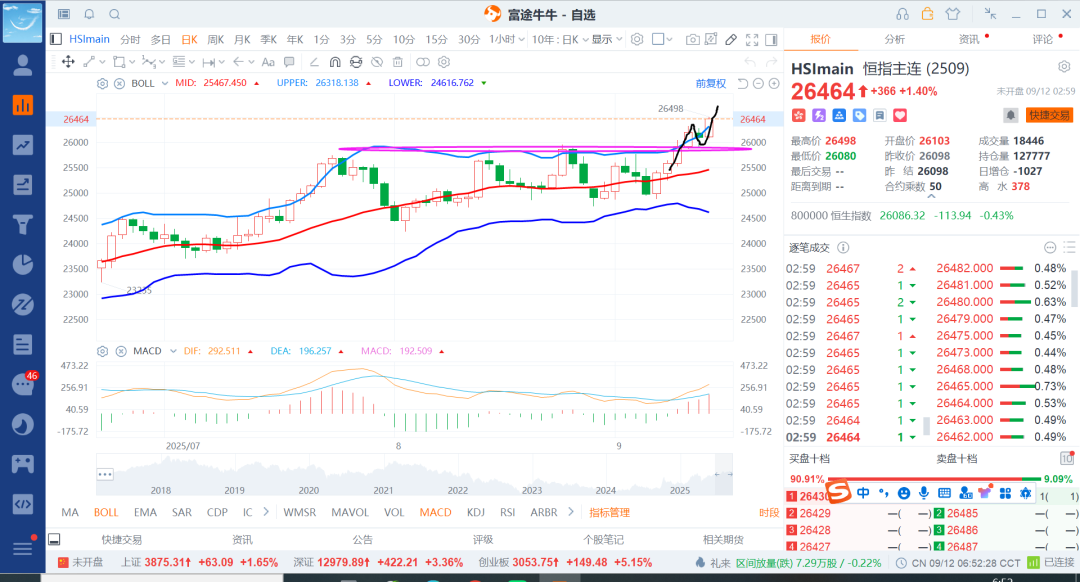Image resolution: width=1080 pixels, height=582 pixels.
Task: Switch to the 分析 tab
Action: pos(895,39)
